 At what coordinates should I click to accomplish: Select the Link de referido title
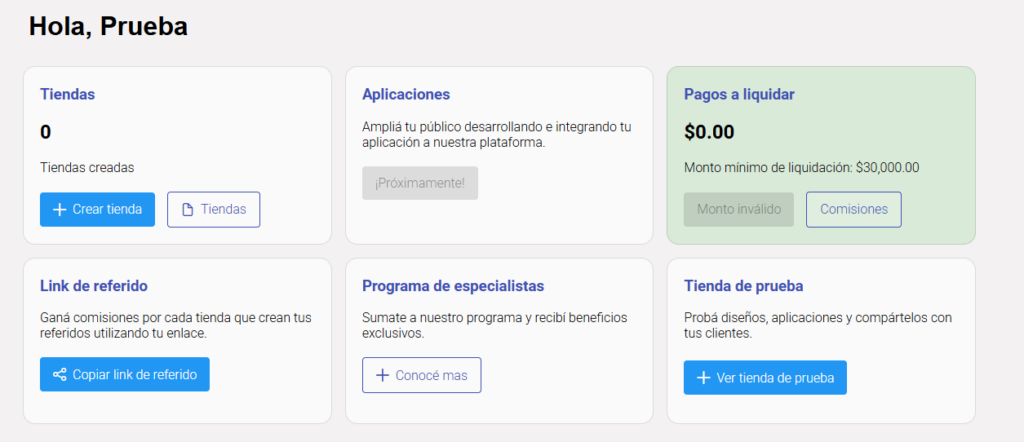point(96,286)
